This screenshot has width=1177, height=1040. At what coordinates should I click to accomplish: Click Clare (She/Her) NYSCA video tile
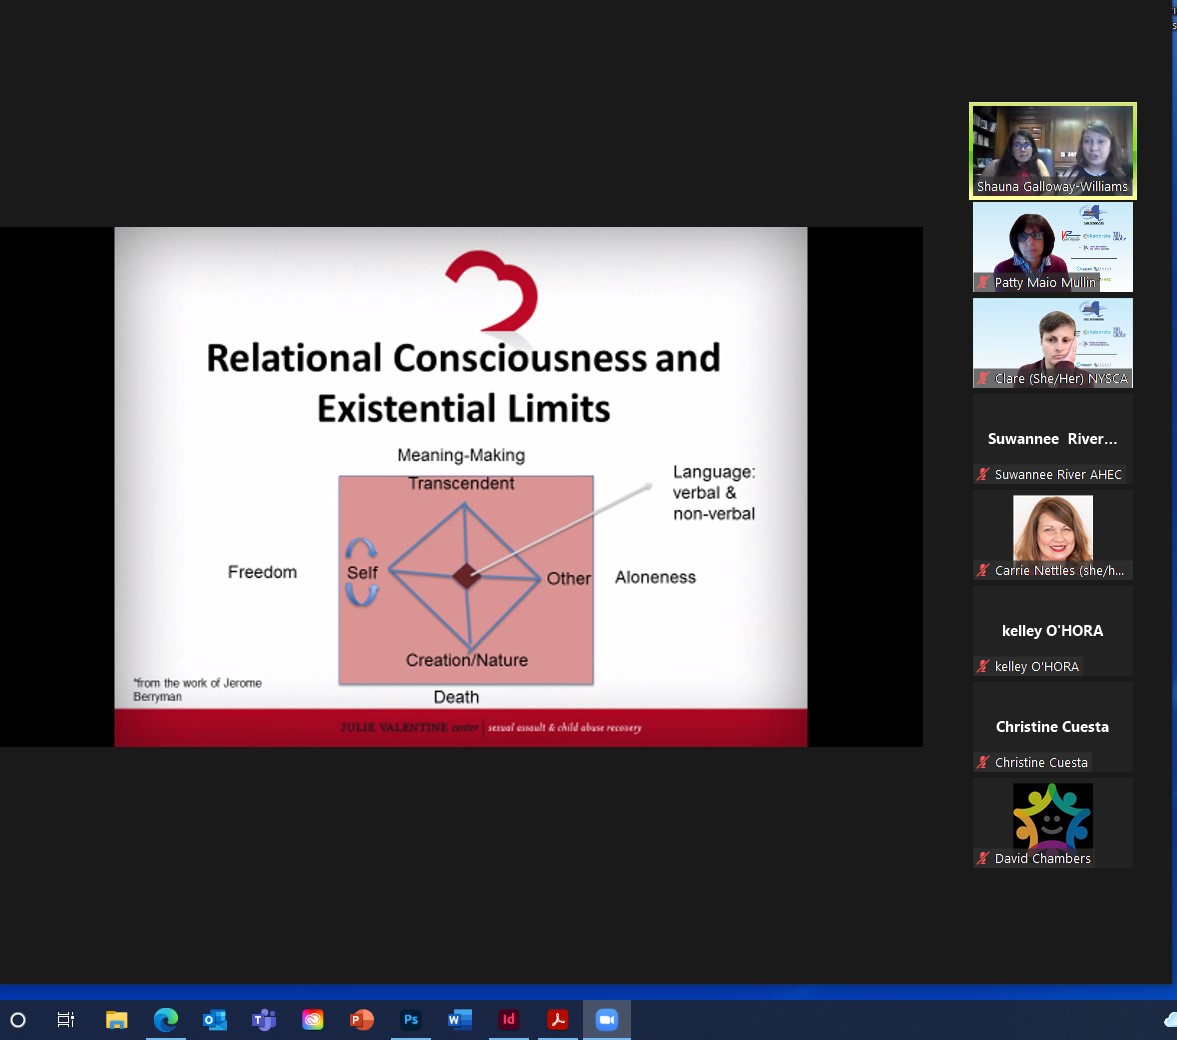point(1052,342)
